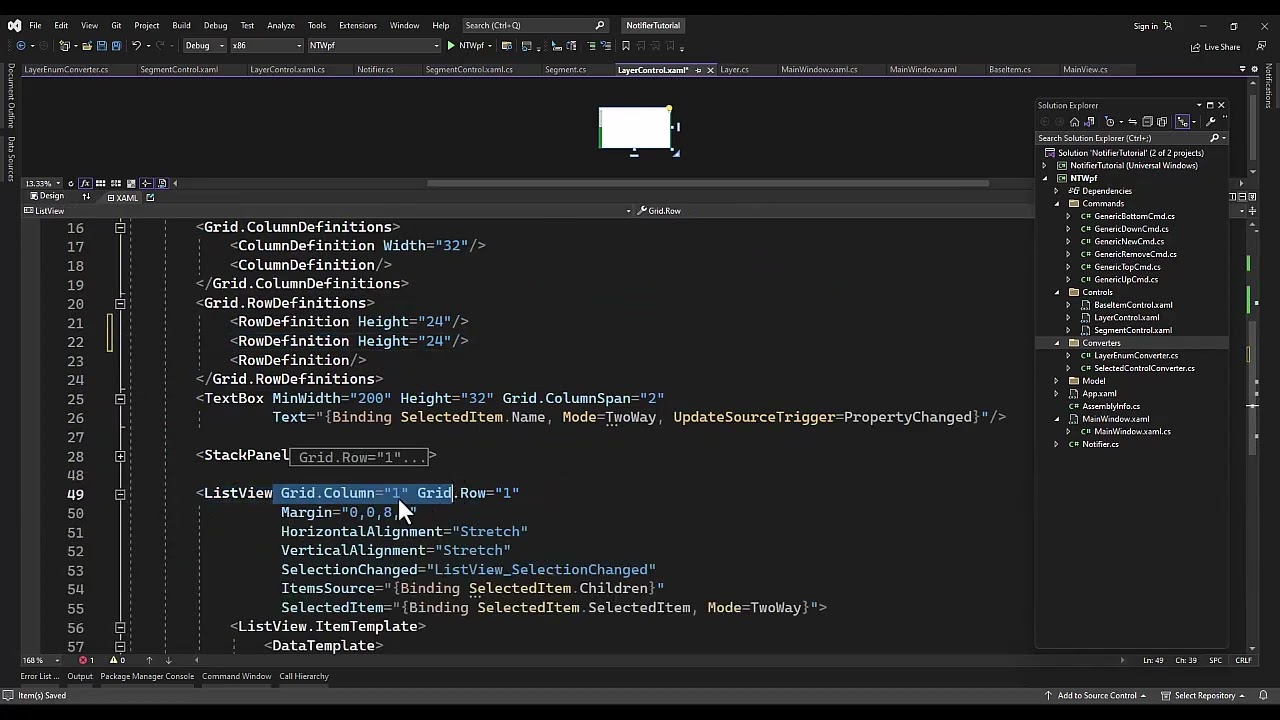The height and width of the screenshot is (720, 1280).
Task: Collapse Commands folder in Solution Explorer
Action: point(1057,203)
